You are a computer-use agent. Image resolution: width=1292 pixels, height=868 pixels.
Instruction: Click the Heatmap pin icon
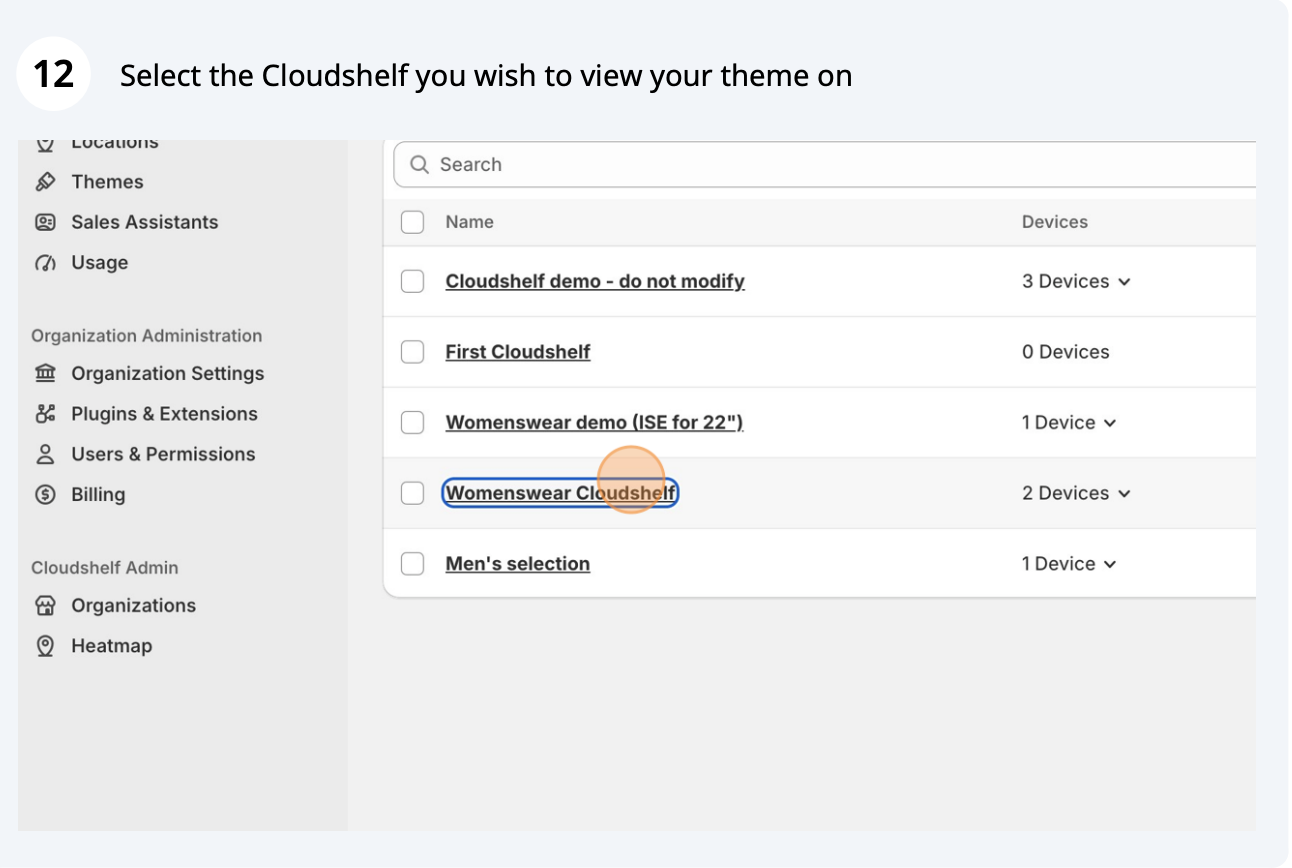click(x=45, y=646)
